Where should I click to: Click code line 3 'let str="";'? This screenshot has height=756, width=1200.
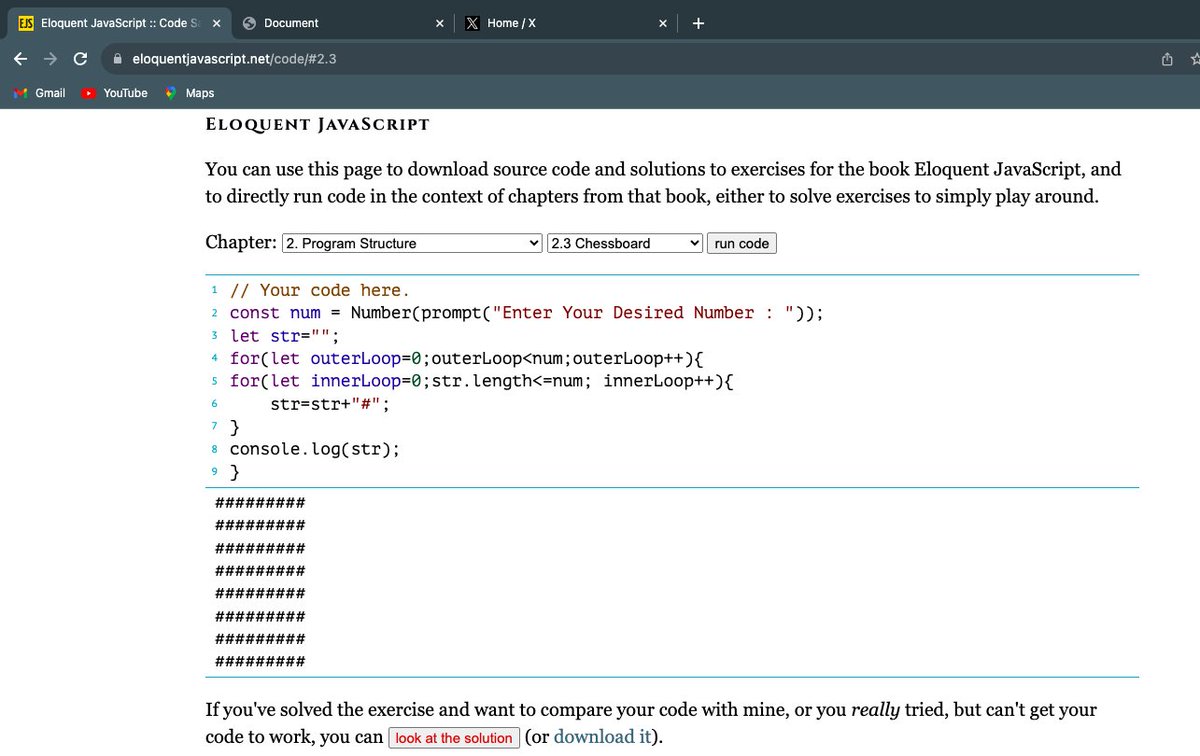(285, 336)
